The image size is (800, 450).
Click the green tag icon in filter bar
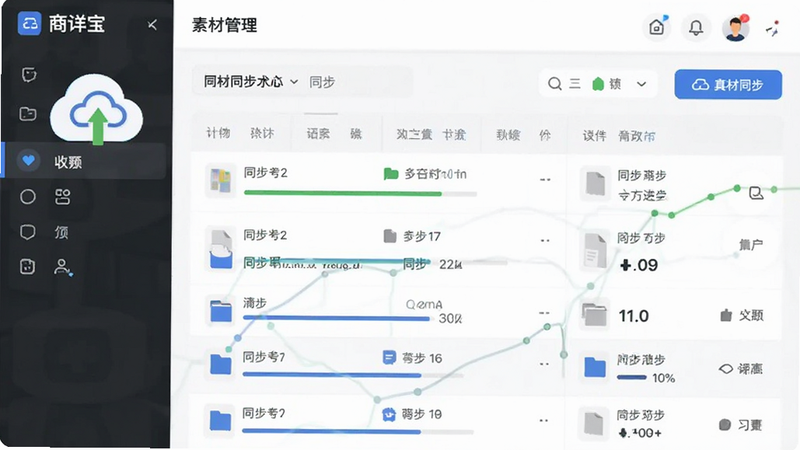pyautogui.click(x=598, y=84)
